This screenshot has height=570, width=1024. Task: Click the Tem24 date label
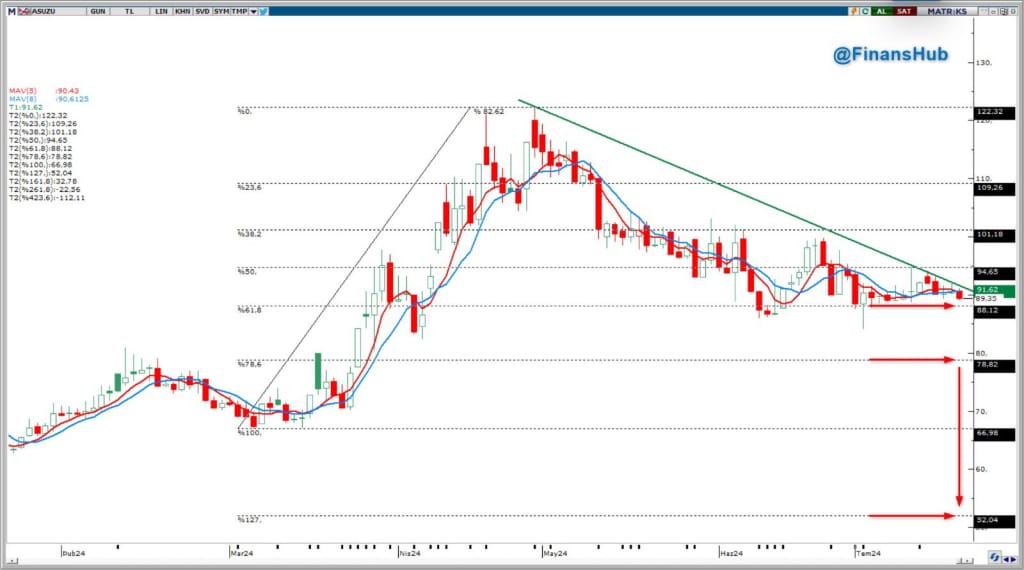[869, 554]
